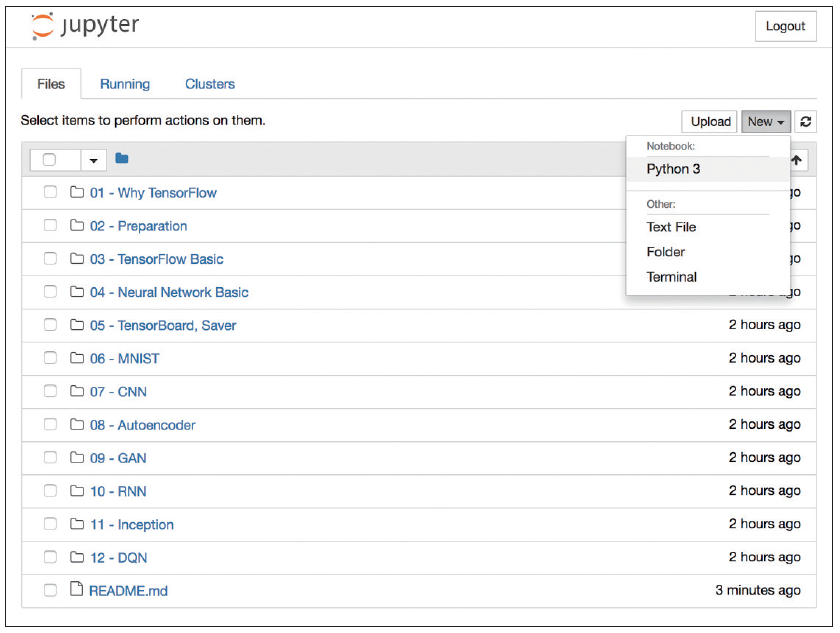Viewport: 840px width, 633px height.
Task: Click the Jupyter logo
Action: [85, 25]
